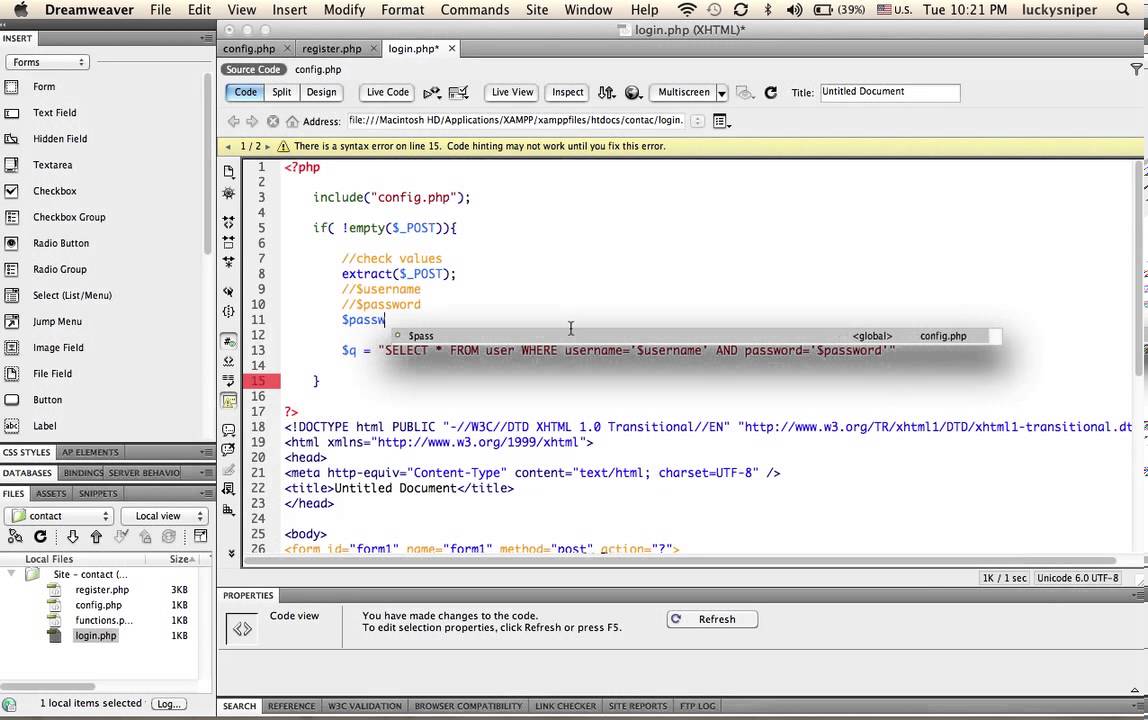Open the Spotlight search magnifier icon
1148x720 pixels.
coord(1122,10)
